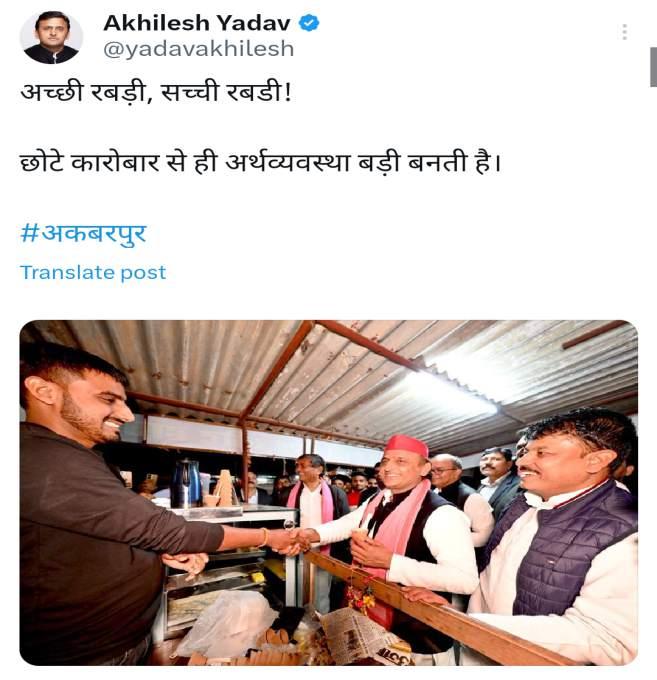Open the #अकबरपुर hashtag
Viewport: 657px width, 680px height.
tap(83, 234)
